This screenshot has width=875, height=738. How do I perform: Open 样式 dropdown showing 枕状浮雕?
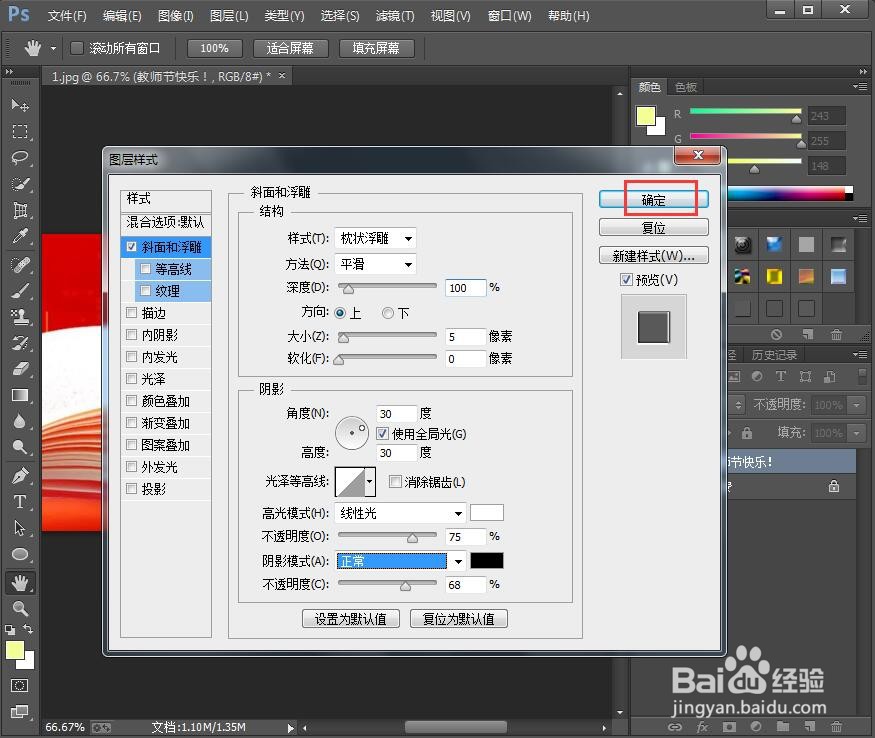pyautogui.click(x=375, y=238)
